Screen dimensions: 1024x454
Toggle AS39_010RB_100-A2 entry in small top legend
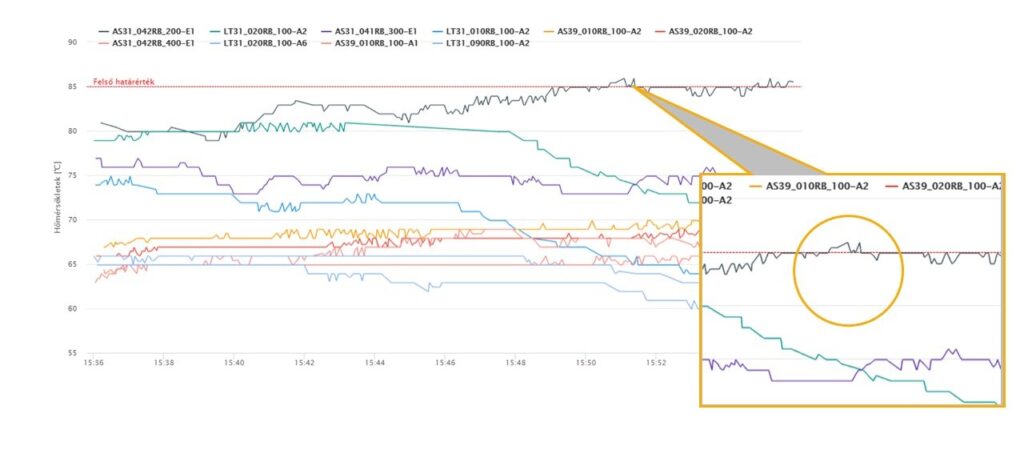tap(592, 31)
